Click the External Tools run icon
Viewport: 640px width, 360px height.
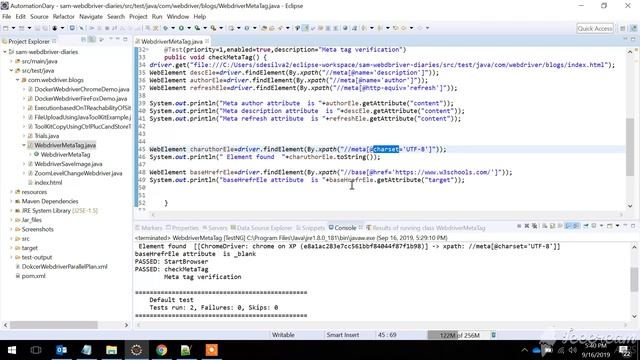[x=213, y=28]
